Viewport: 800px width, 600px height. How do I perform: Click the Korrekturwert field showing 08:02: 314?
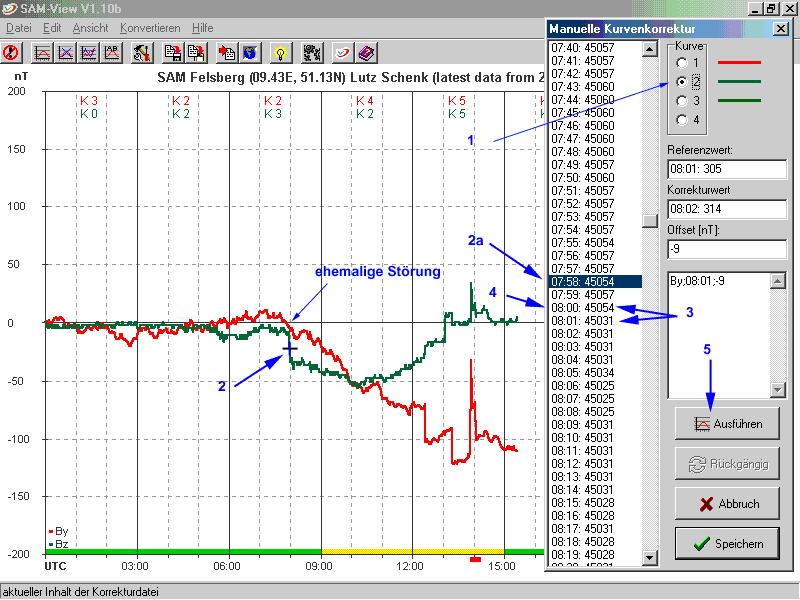click(727, 209)
